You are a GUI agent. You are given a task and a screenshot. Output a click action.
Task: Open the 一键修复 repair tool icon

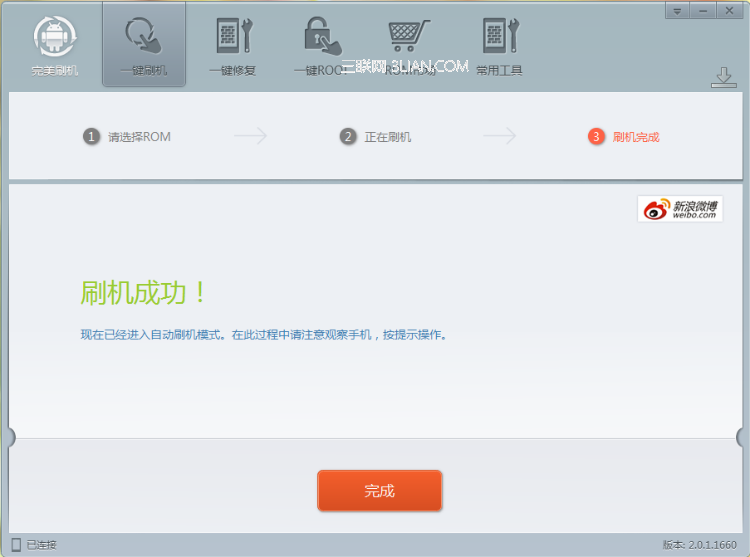(234, 35)
